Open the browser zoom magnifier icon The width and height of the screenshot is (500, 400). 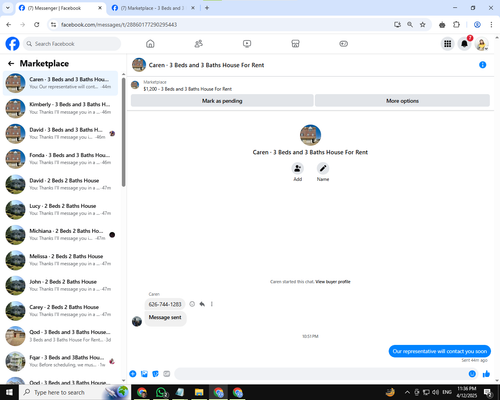click(410, 24)
